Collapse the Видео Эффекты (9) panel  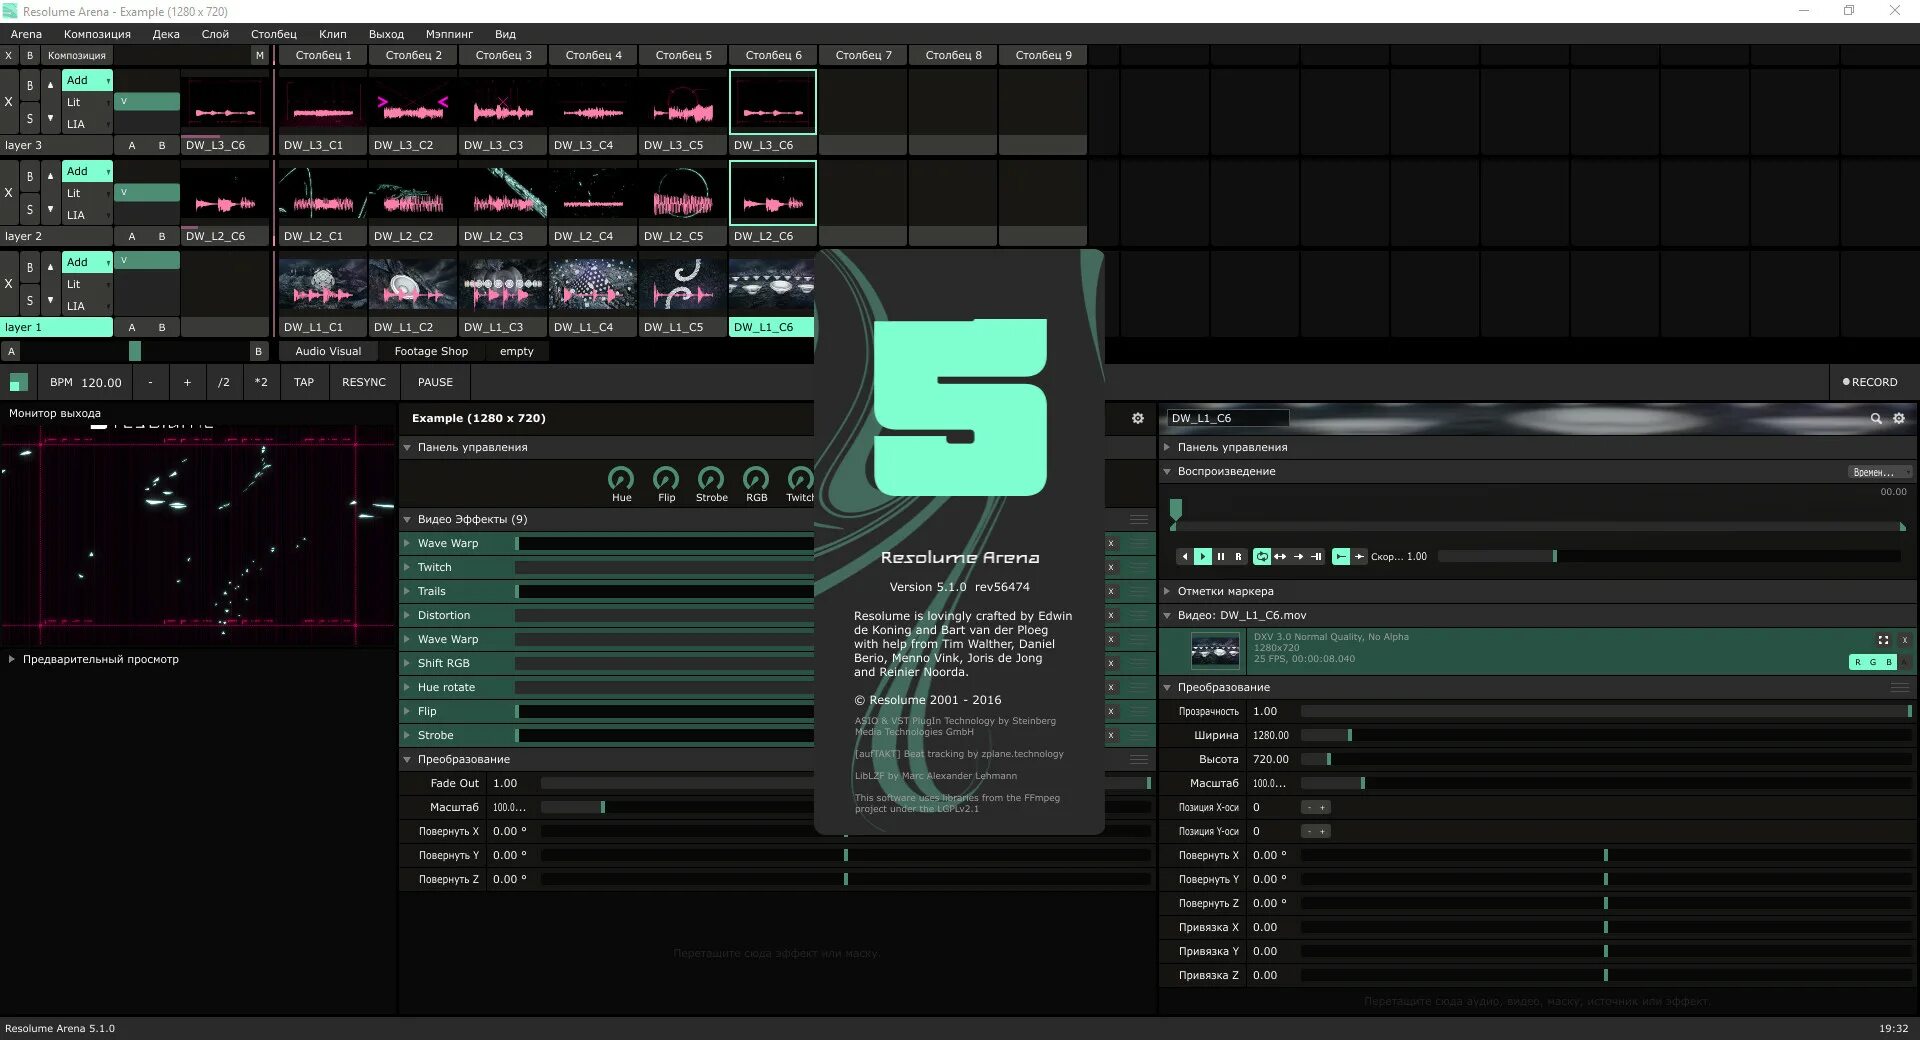(x=407, y=519)
